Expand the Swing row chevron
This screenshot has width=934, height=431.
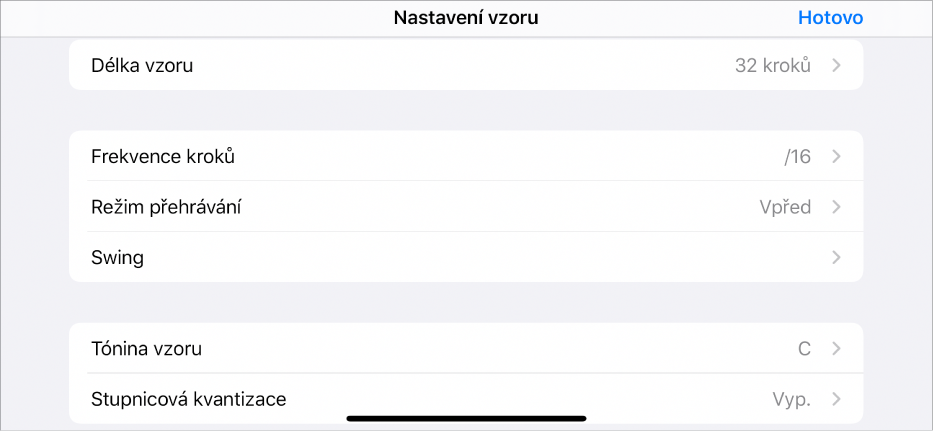pos(836,258)
